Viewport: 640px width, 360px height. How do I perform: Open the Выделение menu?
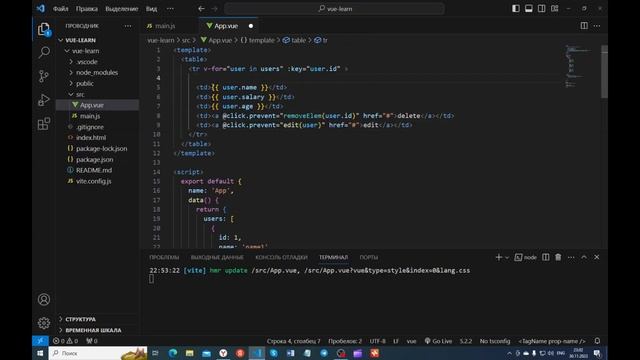pyautogui.click(x=122, y=9)
